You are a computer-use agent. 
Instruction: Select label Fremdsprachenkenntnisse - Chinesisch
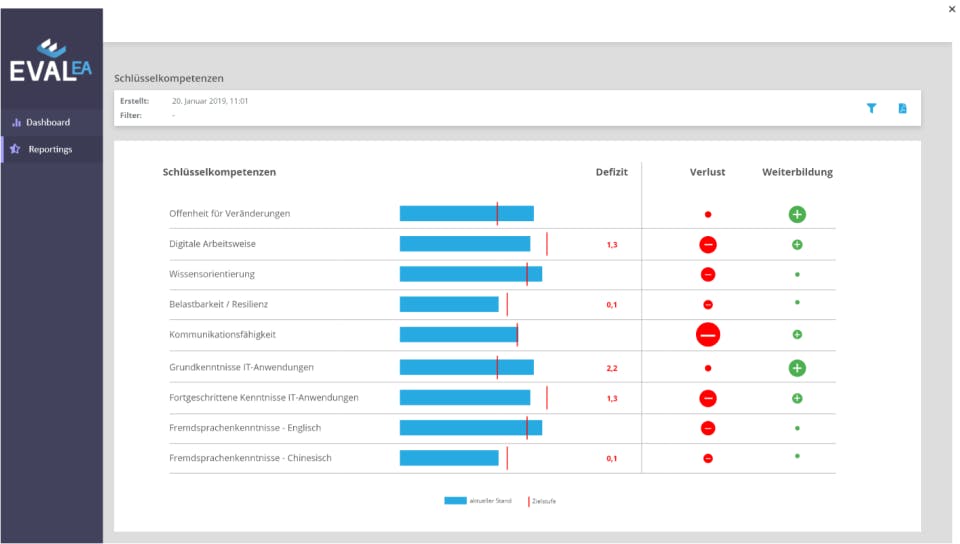pyautogui.click(x=250, y=458)
